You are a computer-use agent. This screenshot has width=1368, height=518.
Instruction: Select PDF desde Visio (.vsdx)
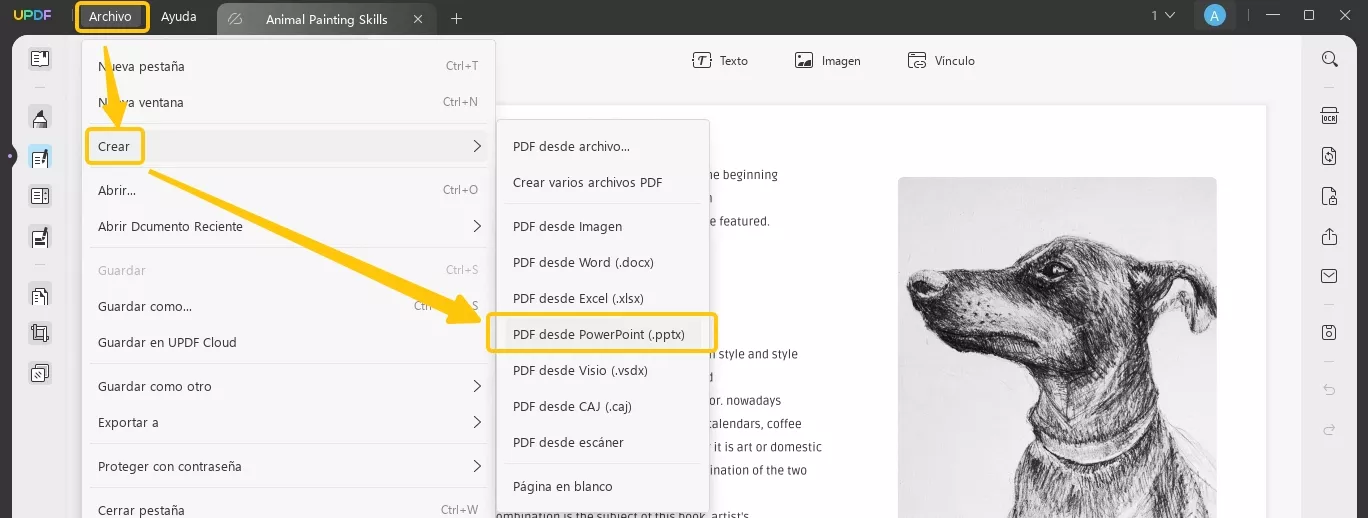tap(603, 370)
